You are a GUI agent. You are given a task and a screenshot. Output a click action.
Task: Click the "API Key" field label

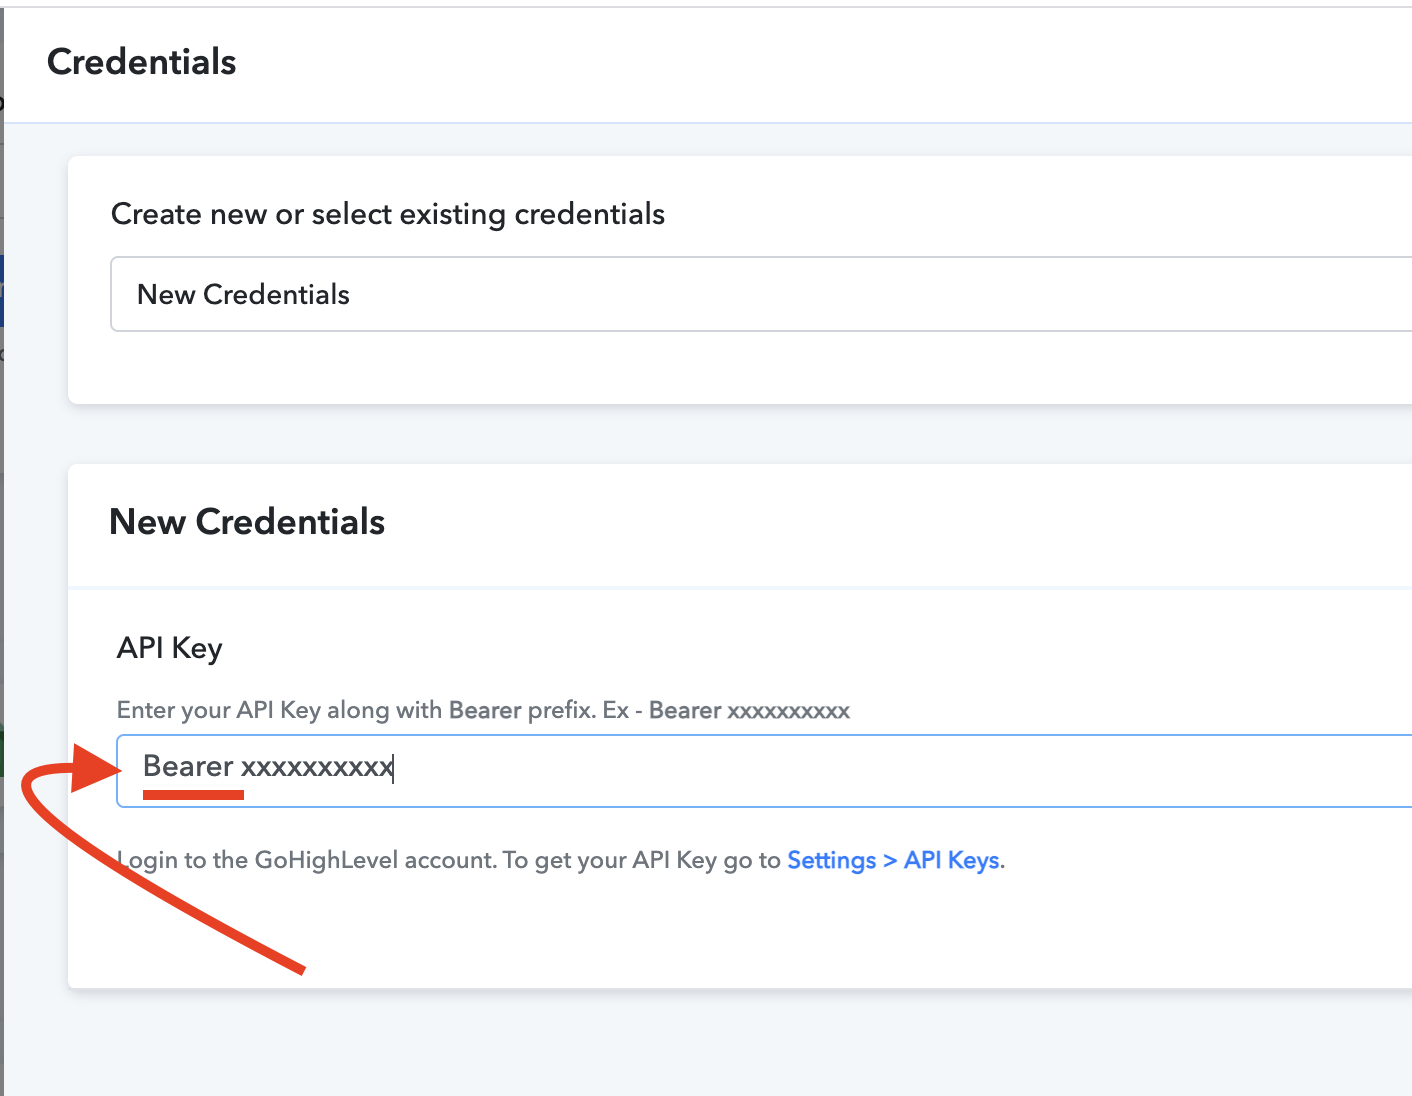[x=170, y=648]
